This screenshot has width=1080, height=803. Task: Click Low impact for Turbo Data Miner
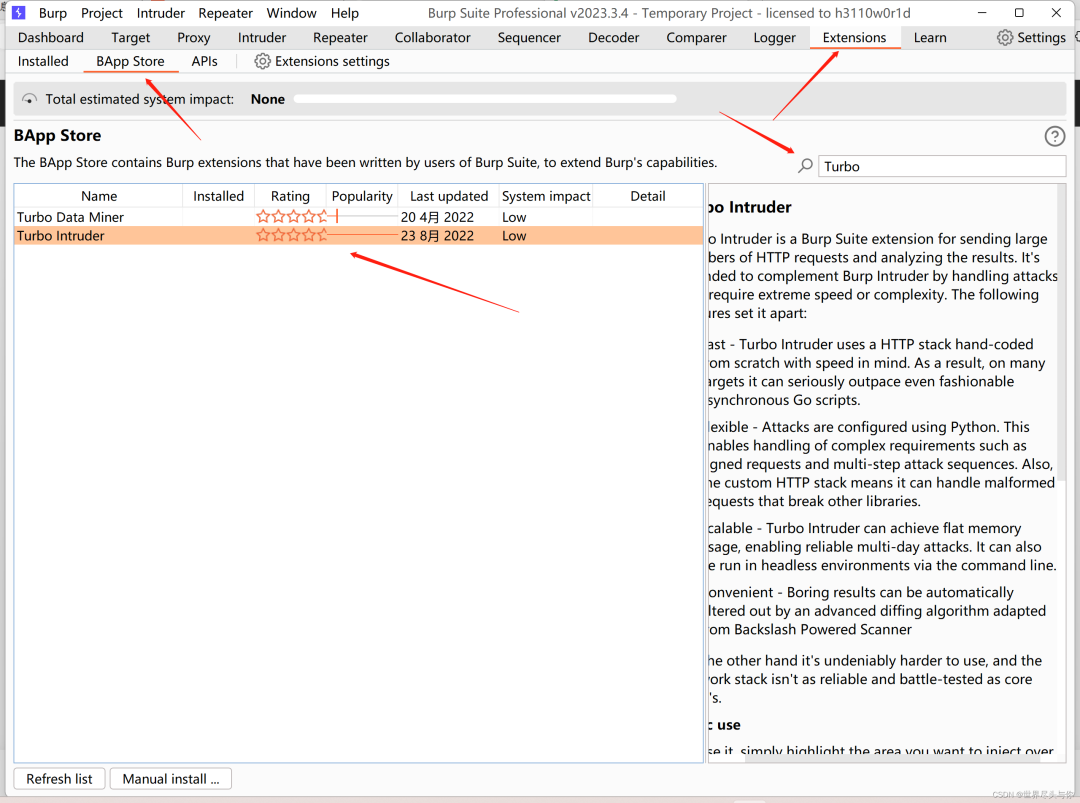pos(514,217)
